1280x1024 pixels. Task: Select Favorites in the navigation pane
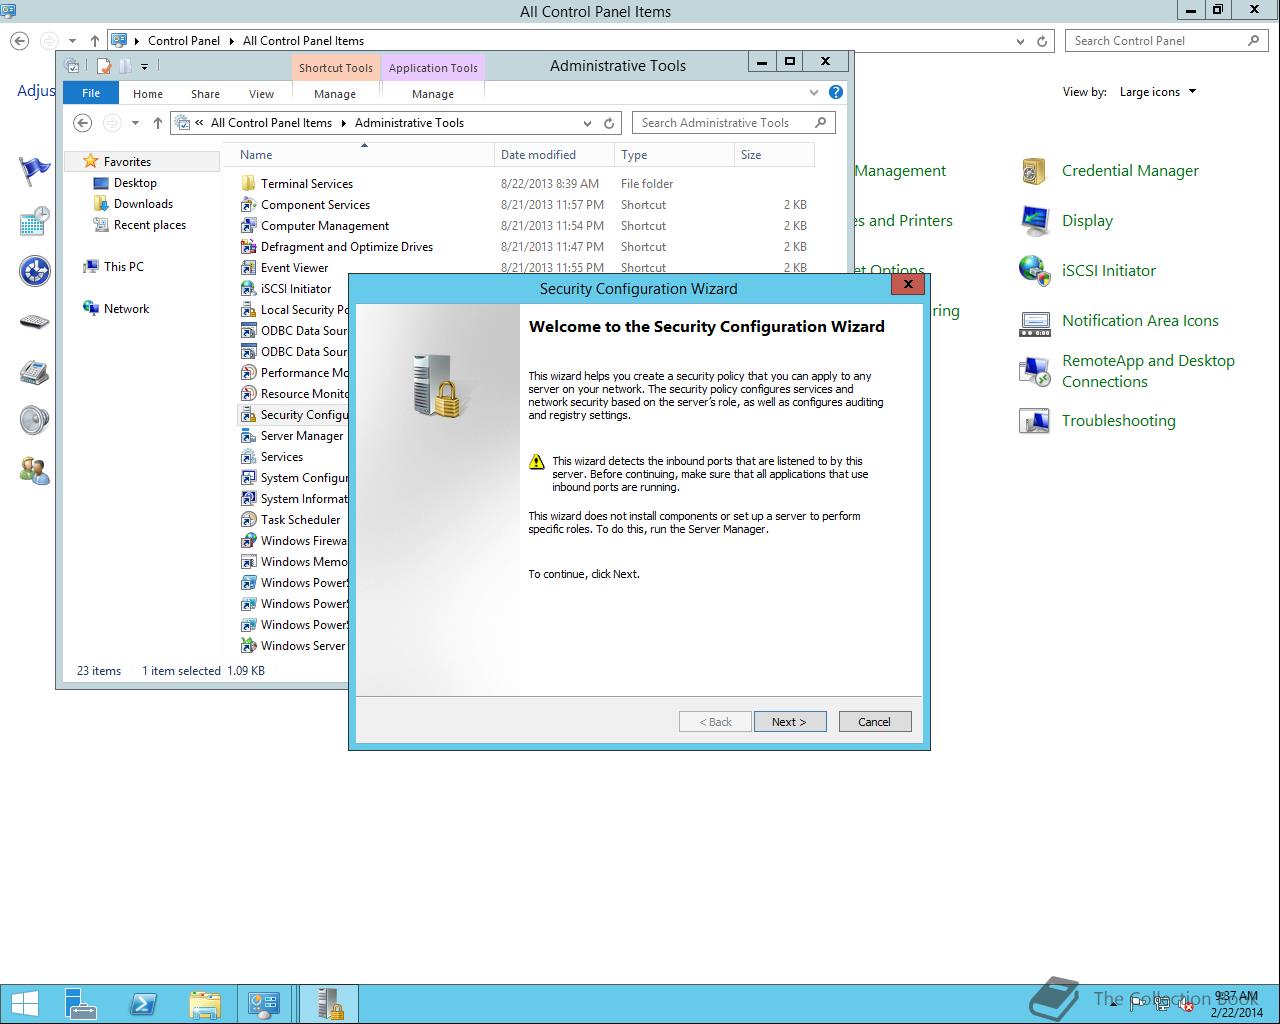click(x=127, y=161)
